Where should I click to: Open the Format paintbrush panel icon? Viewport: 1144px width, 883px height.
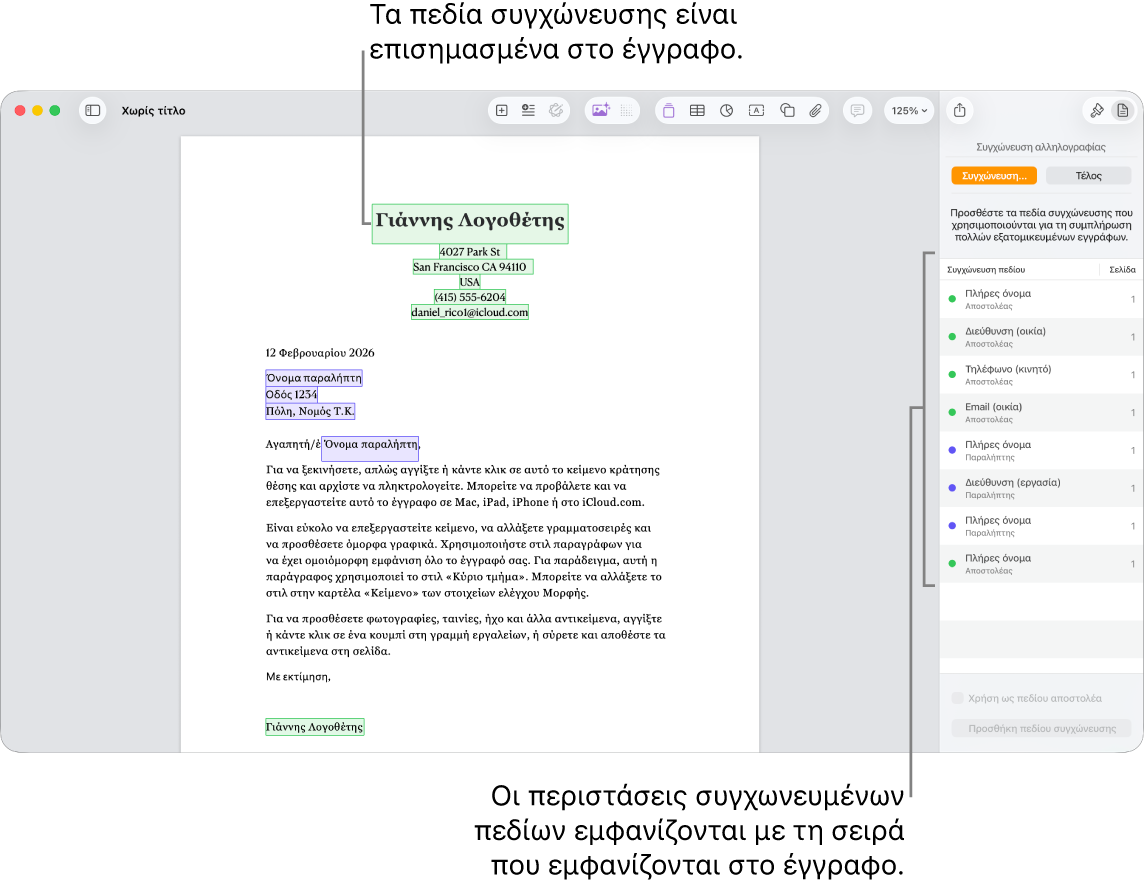pyautogui.click(x=1097, y=110)
